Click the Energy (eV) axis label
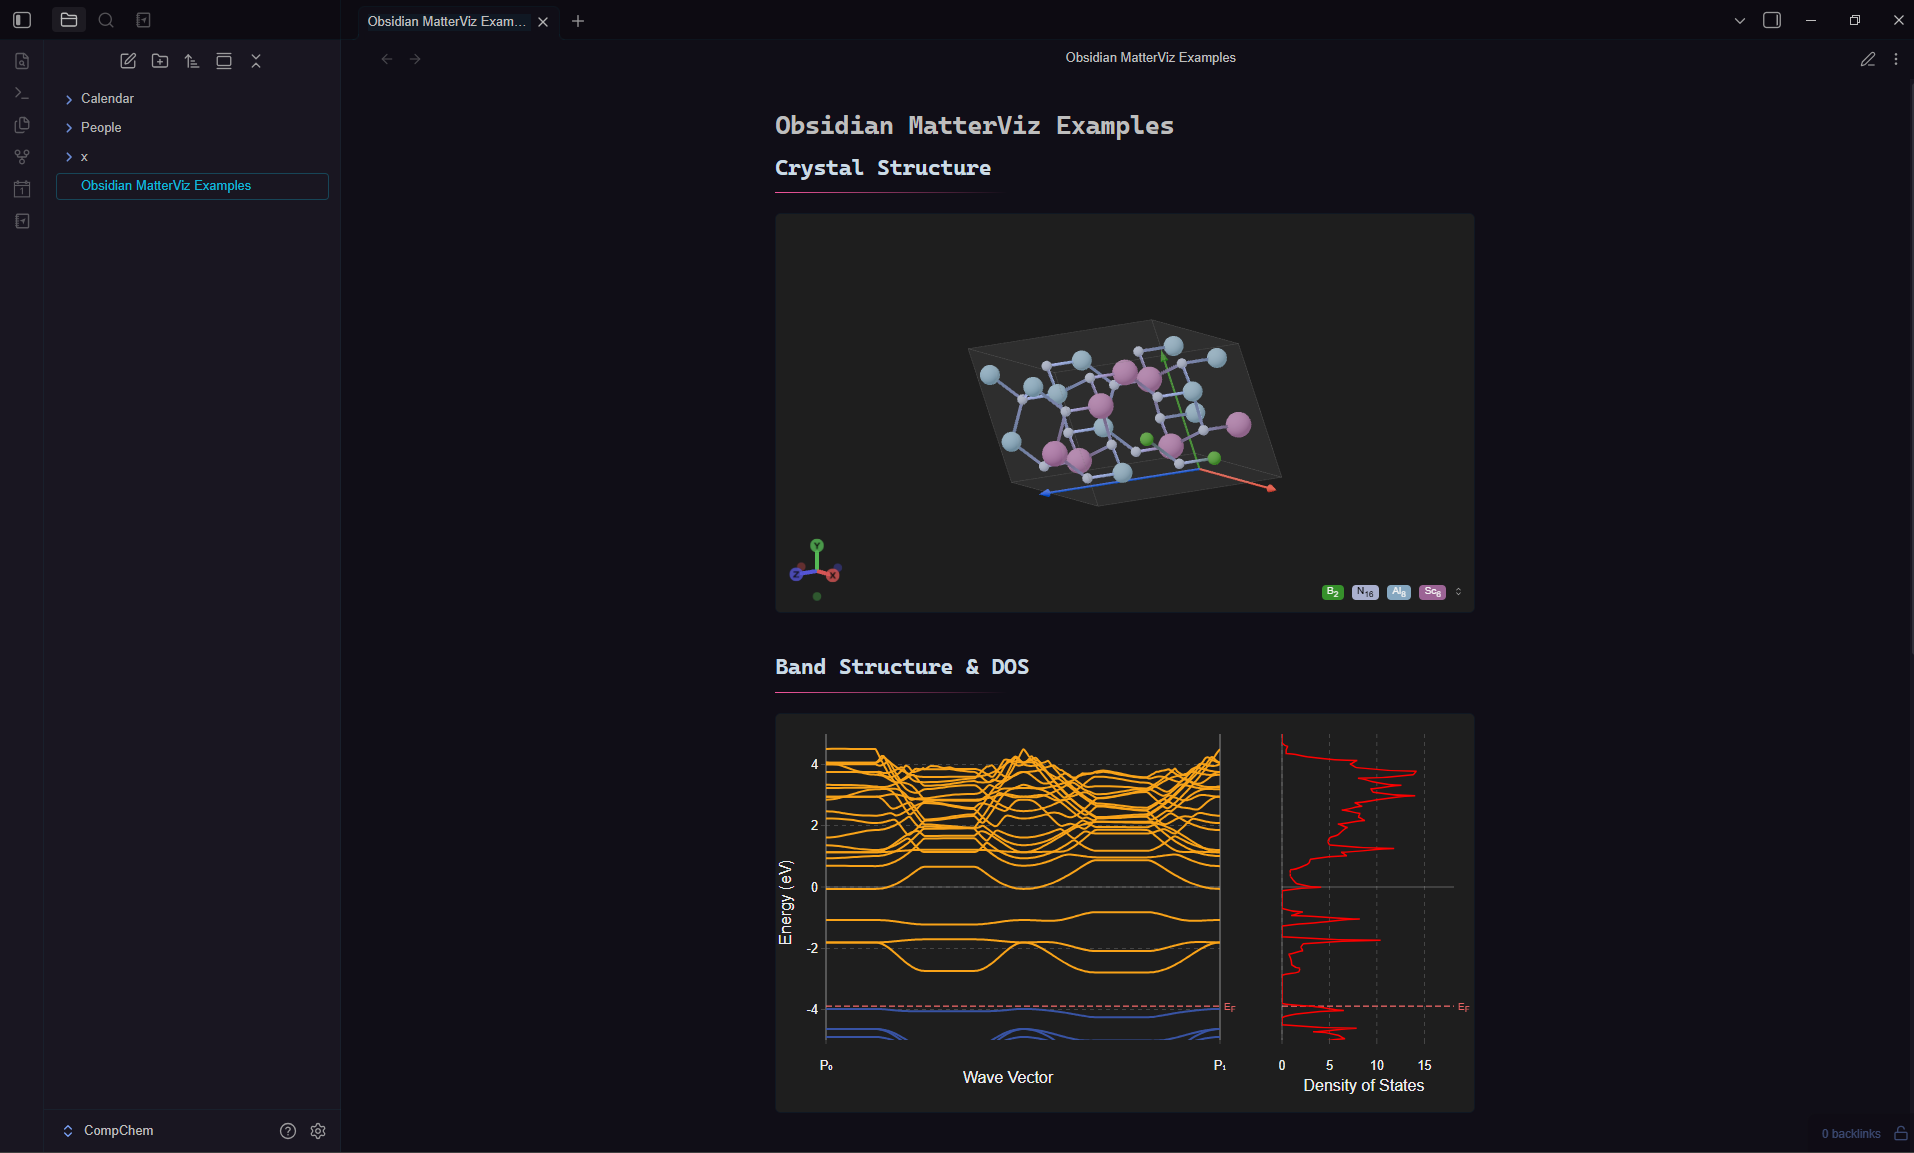This screenshot has height=1153, width=1914. 786,902
